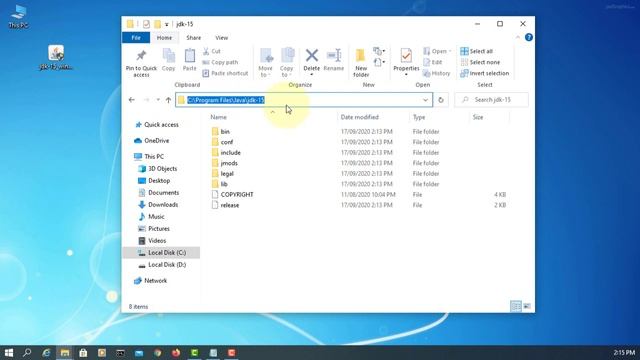The height and width of the screenshot is (360, 640).
Task: Open Microsoft Store from the taskbar
Action: coord(83,353)
